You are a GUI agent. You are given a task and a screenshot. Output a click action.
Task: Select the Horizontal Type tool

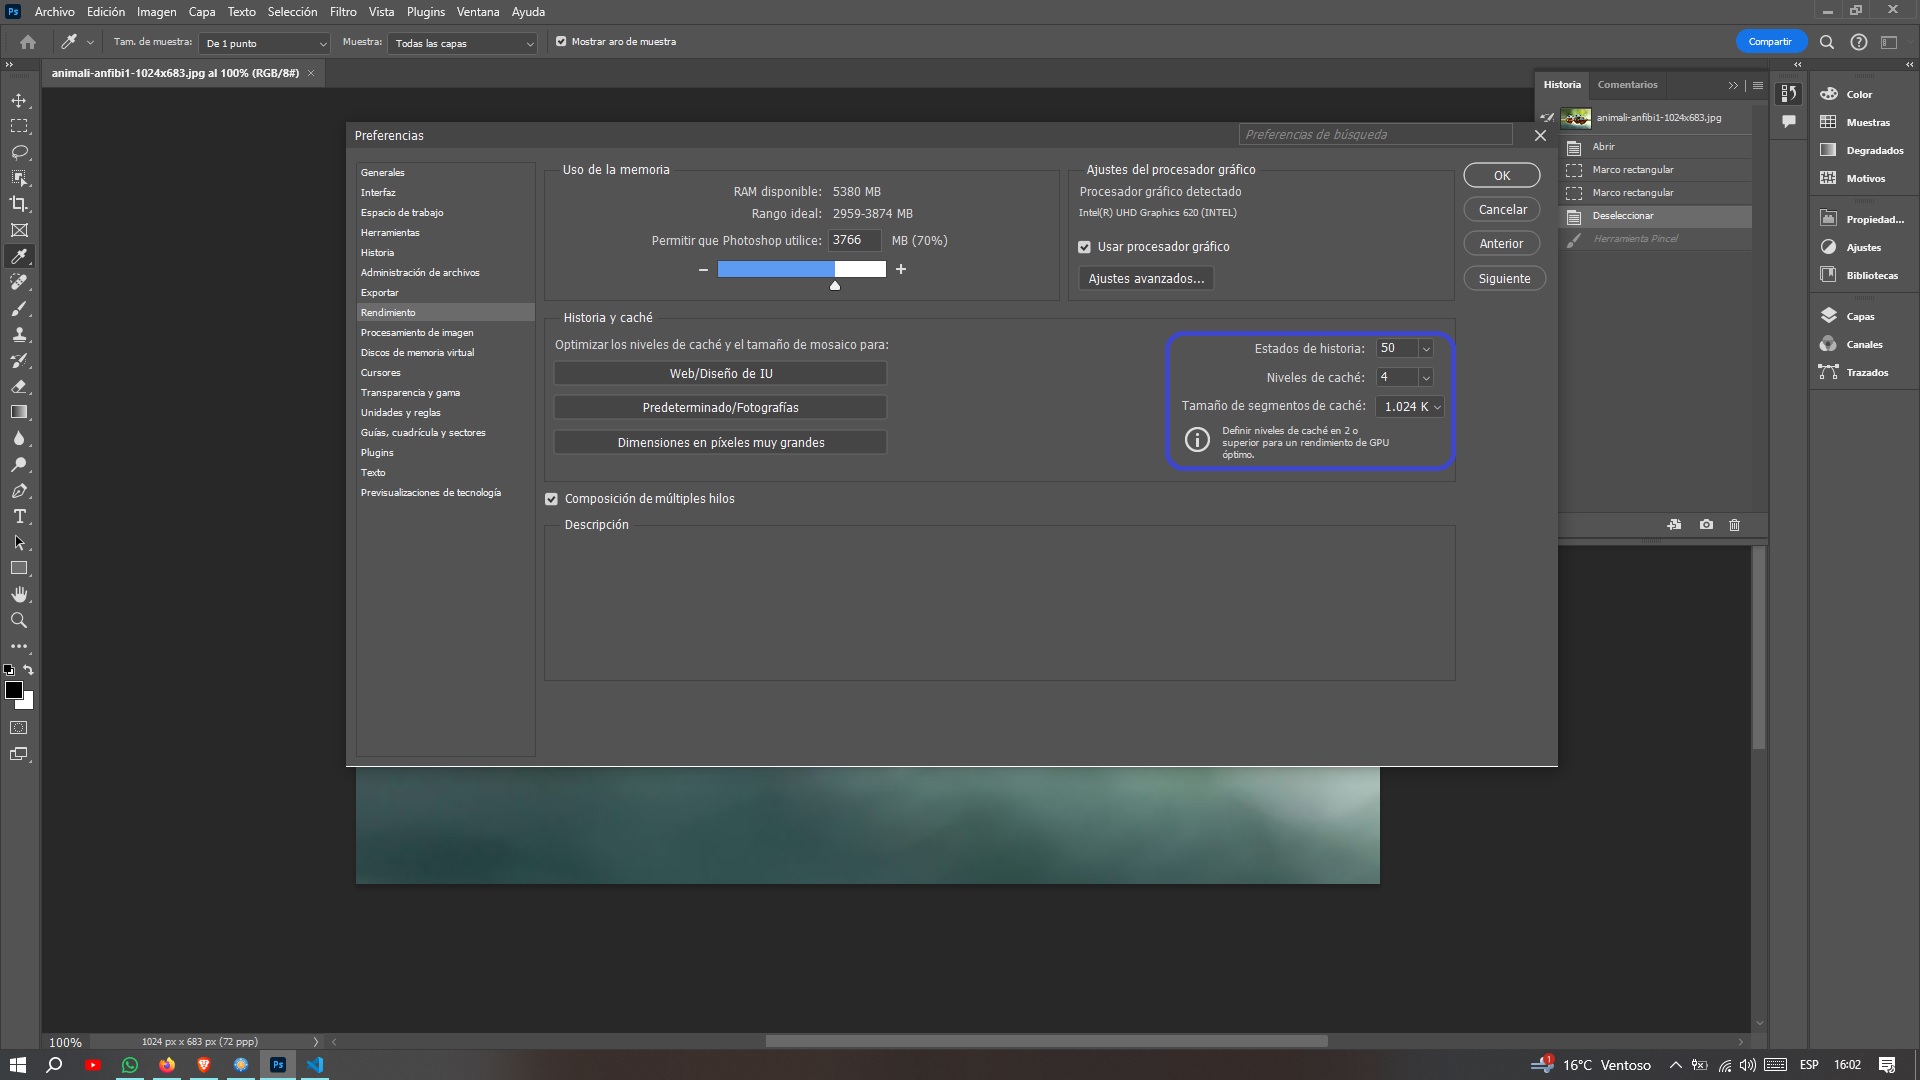[x=19, y=516]
